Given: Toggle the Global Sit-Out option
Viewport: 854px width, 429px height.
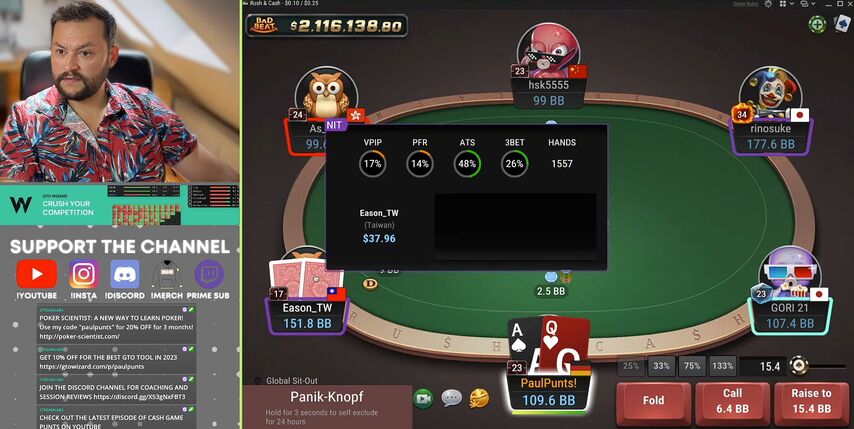Looking at the screenshot, I should coord(287,381).
